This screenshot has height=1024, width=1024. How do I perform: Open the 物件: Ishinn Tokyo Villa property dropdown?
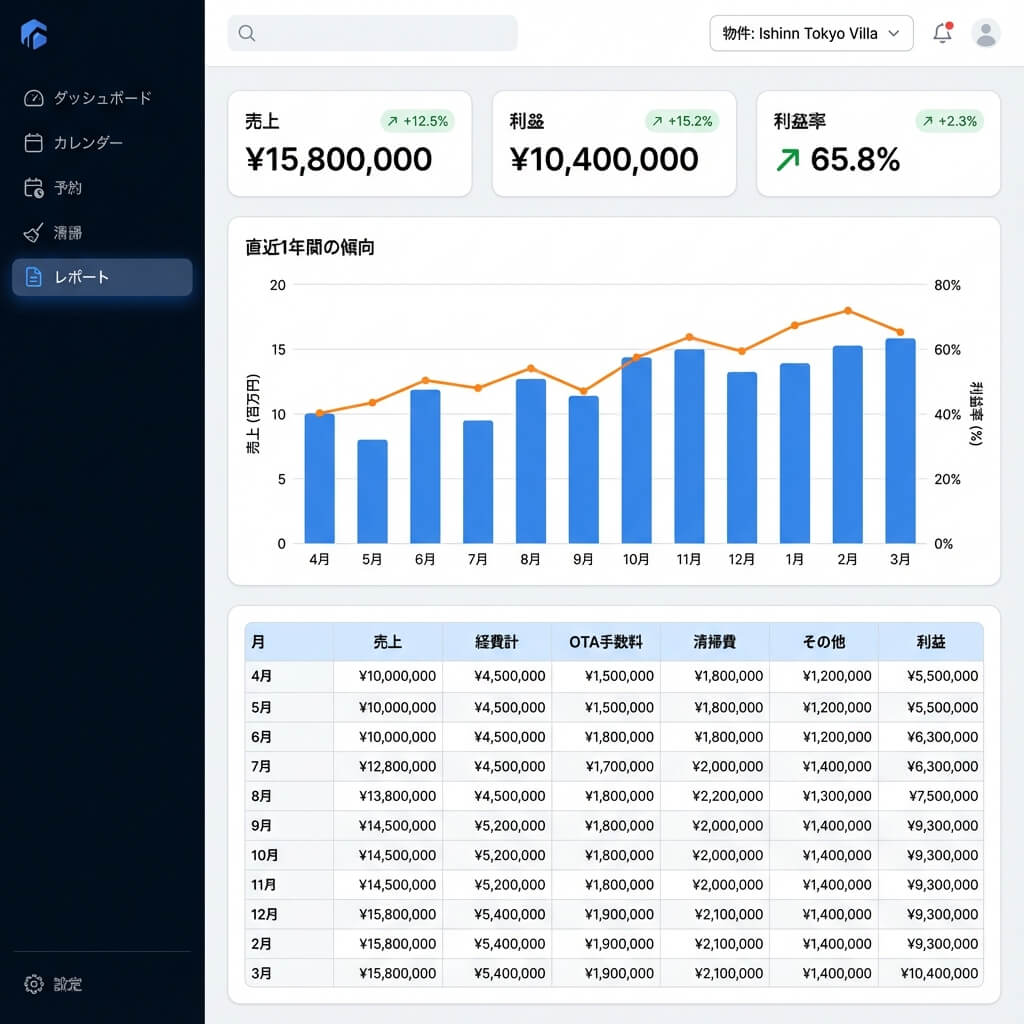click(x=810, y=33)
